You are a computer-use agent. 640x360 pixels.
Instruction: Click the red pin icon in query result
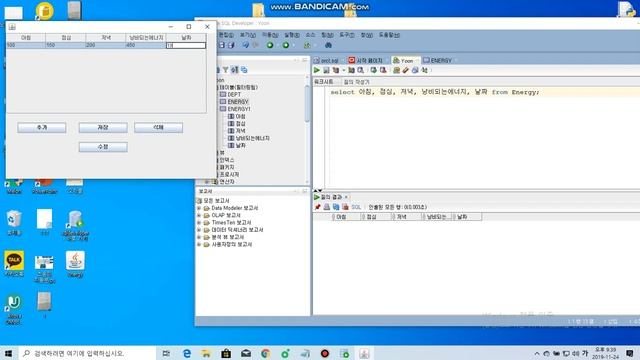[x=318, y=207]
